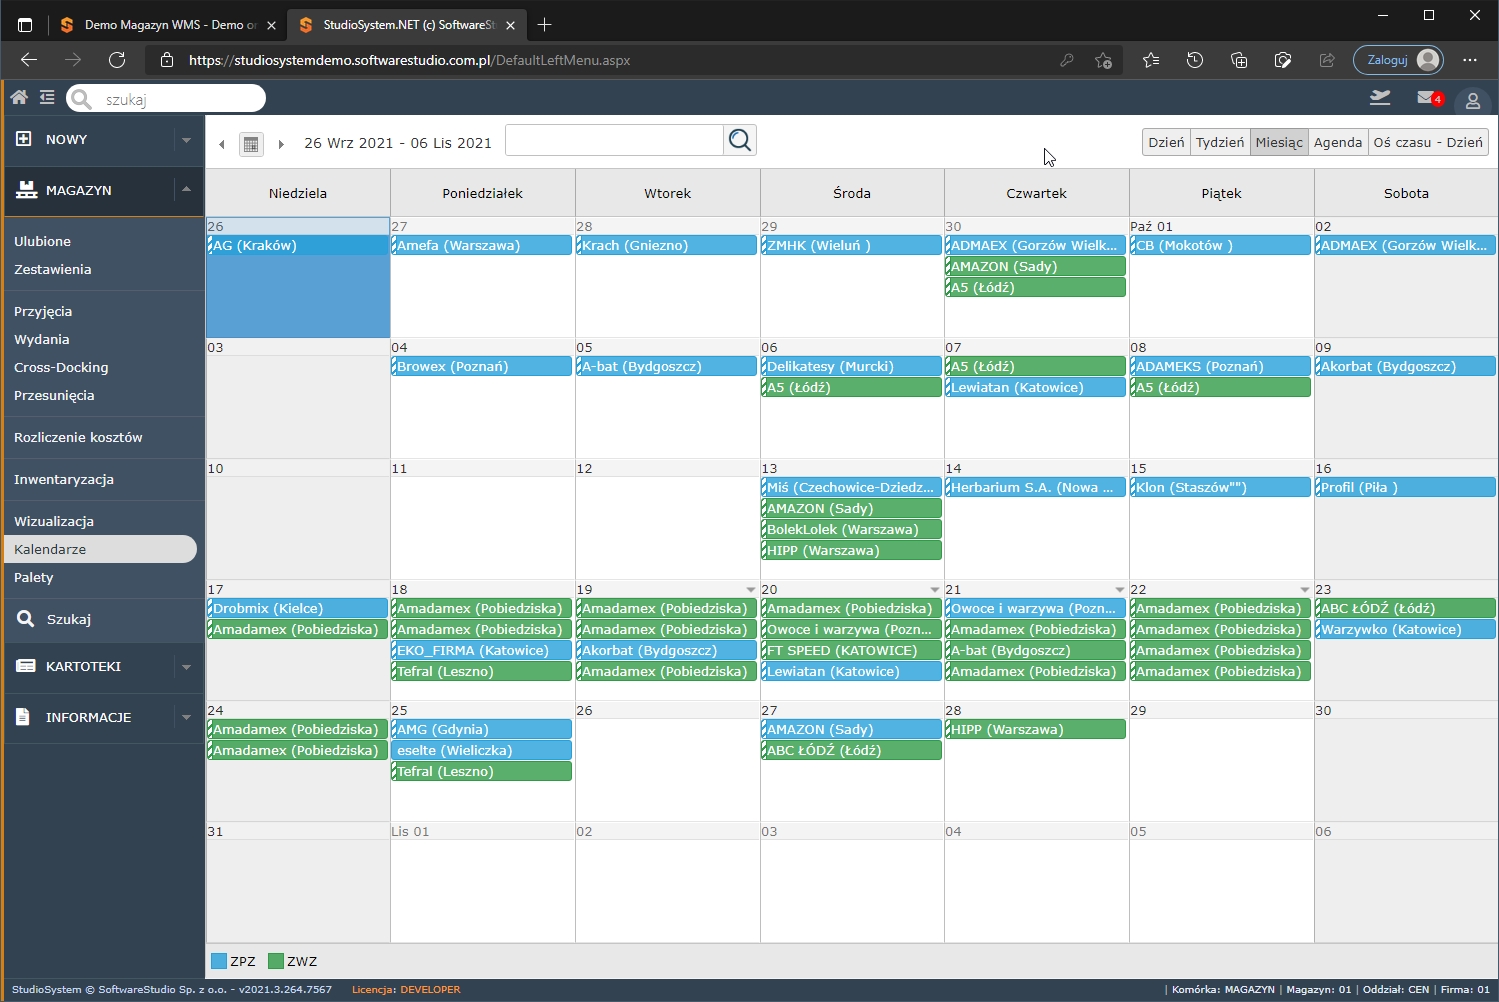Screen dimensions: 1499x1002
Task: Switch calendar to Tydzień view
Action: 1219,142
